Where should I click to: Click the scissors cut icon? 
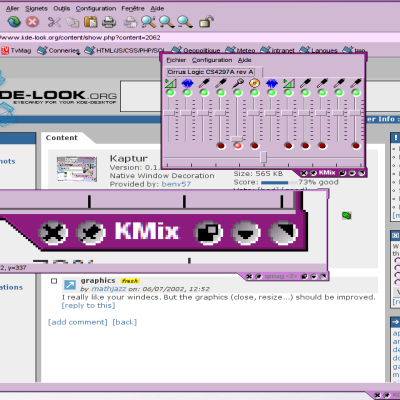pyautogui.click(x=54, y=22)
